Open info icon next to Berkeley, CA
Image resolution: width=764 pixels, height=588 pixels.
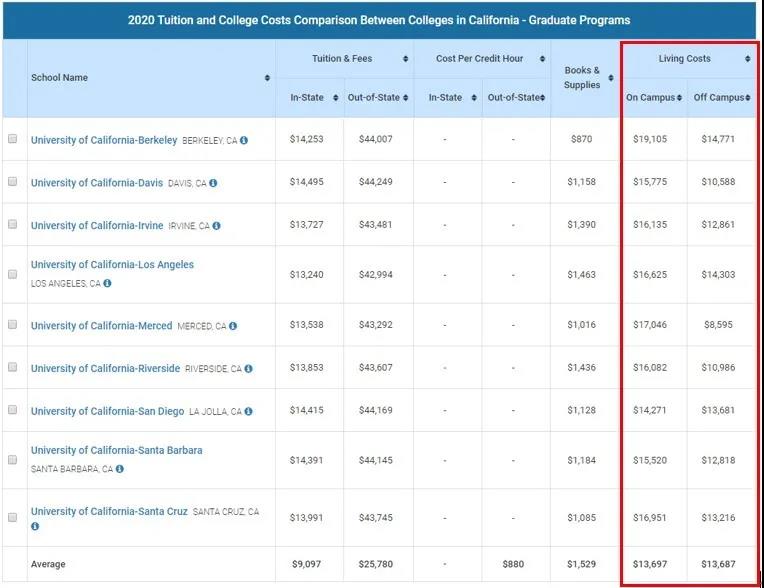coord(244,140)
